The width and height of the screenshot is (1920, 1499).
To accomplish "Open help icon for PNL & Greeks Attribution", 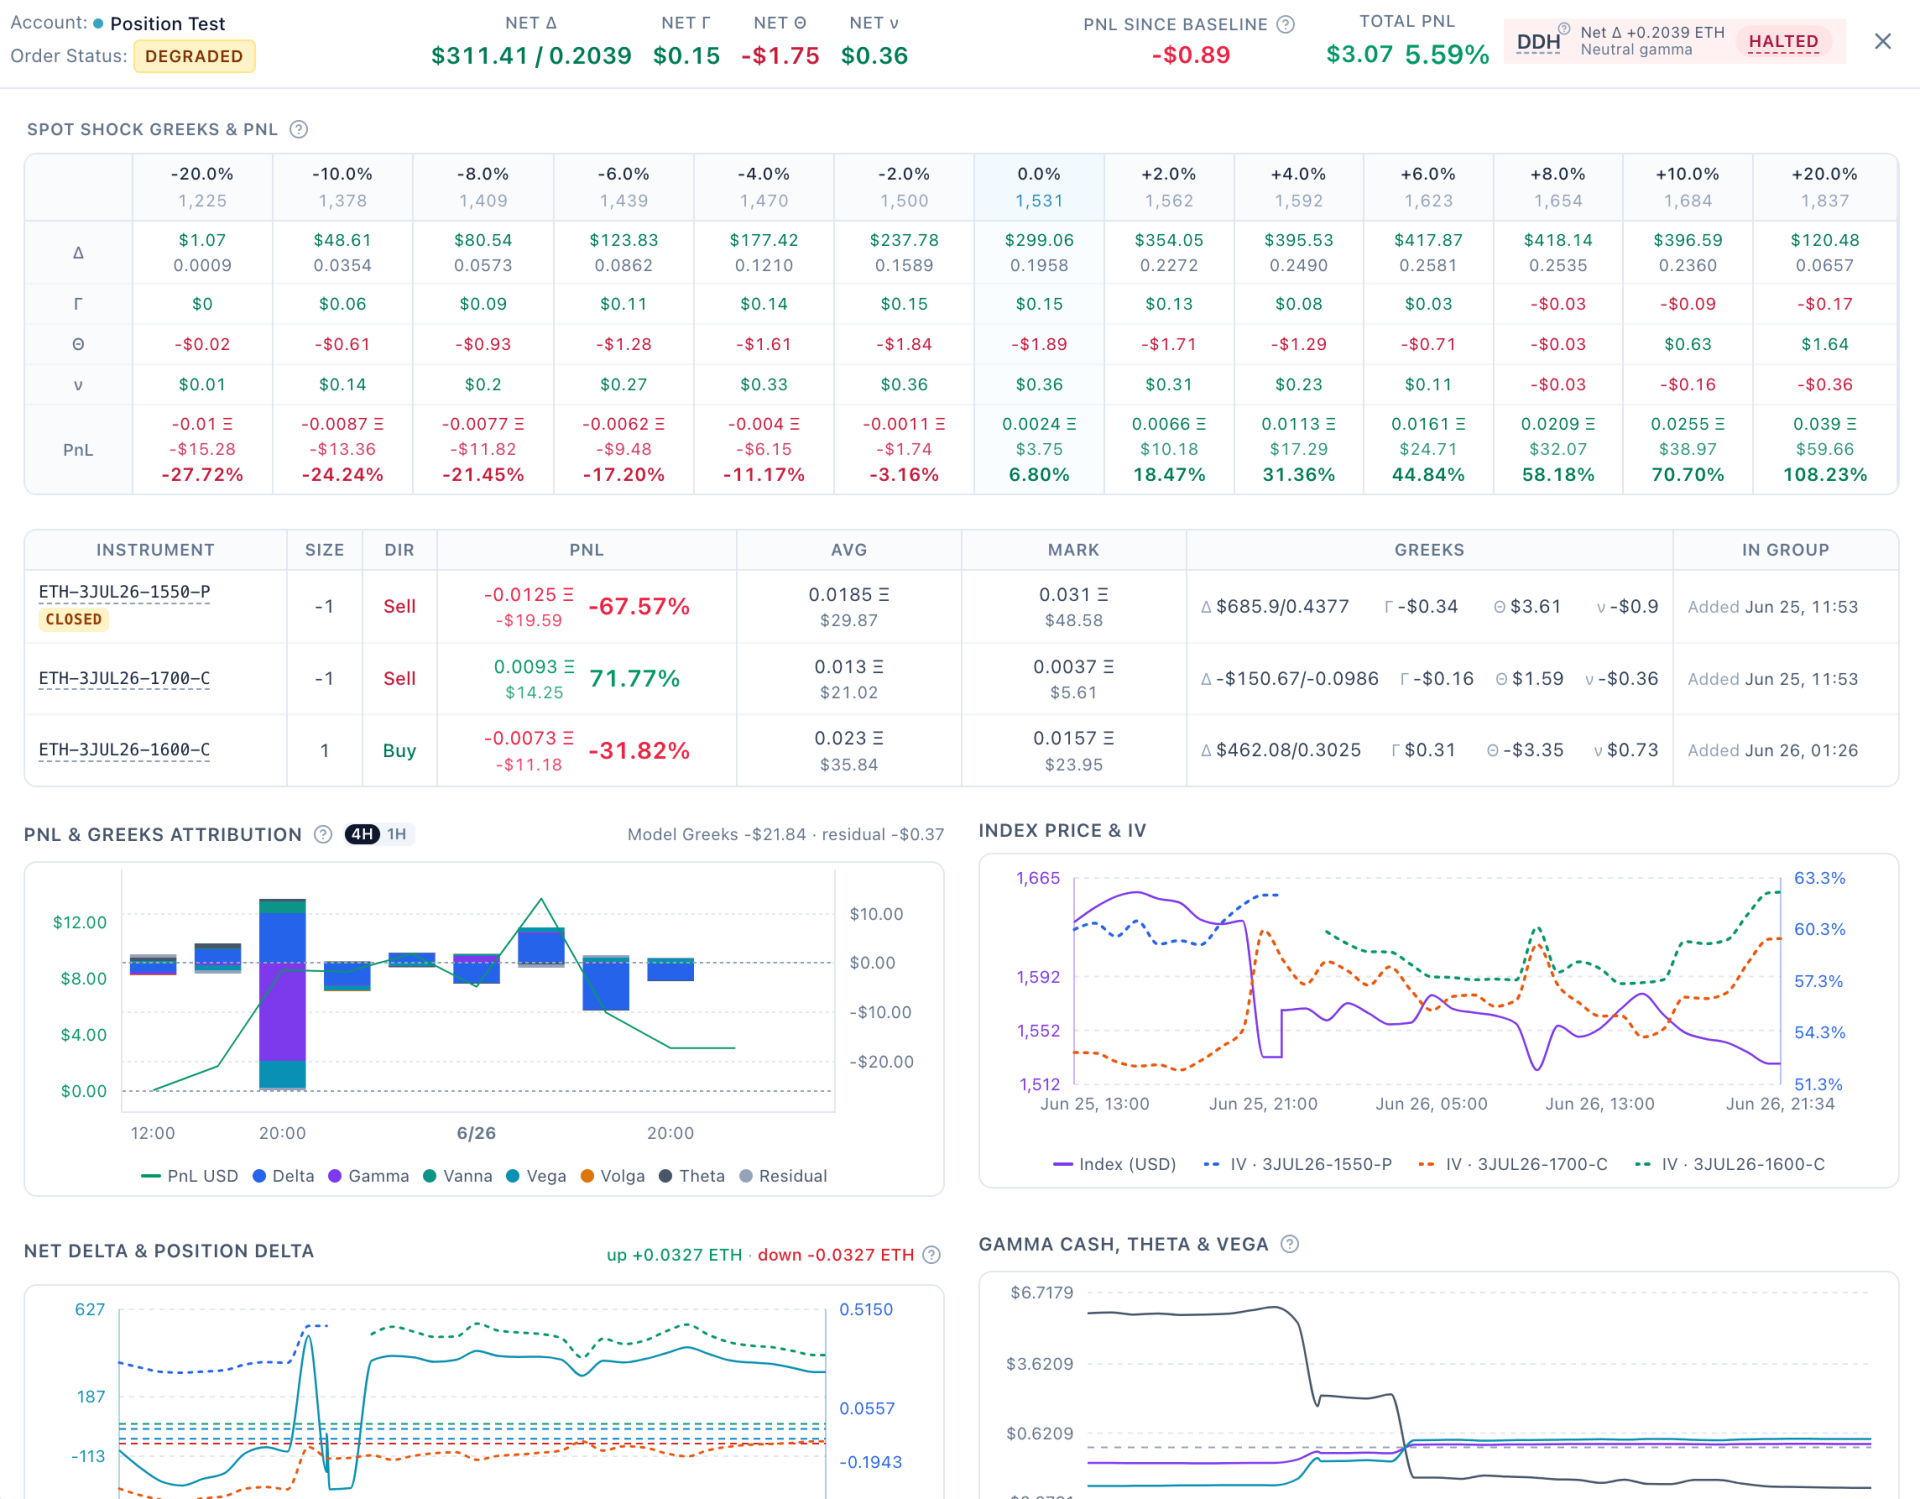I will [323, 834].
